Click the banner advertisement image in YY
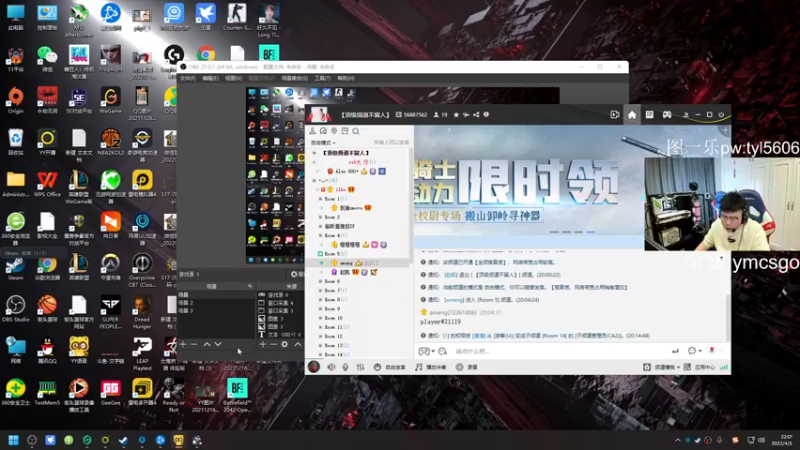The image size is (800, 450). [x=529, y=187]
